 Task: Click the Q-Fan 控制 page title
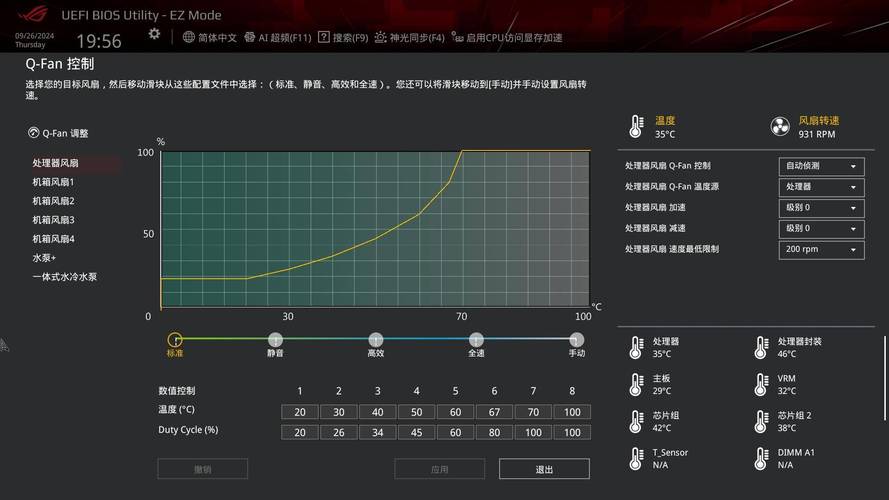click(60, 64)
